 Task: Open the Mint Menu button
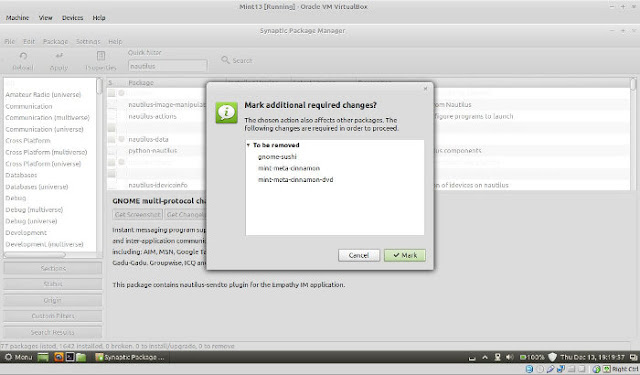coord(18,357)
